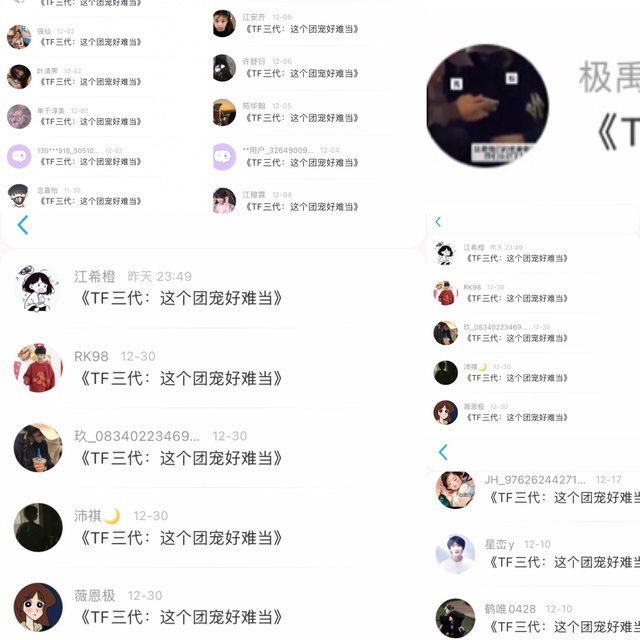This screenshot has height=640, width=640.
Task: Open 星峦y's white-outfit avatar
Action: tap(455, 554)
